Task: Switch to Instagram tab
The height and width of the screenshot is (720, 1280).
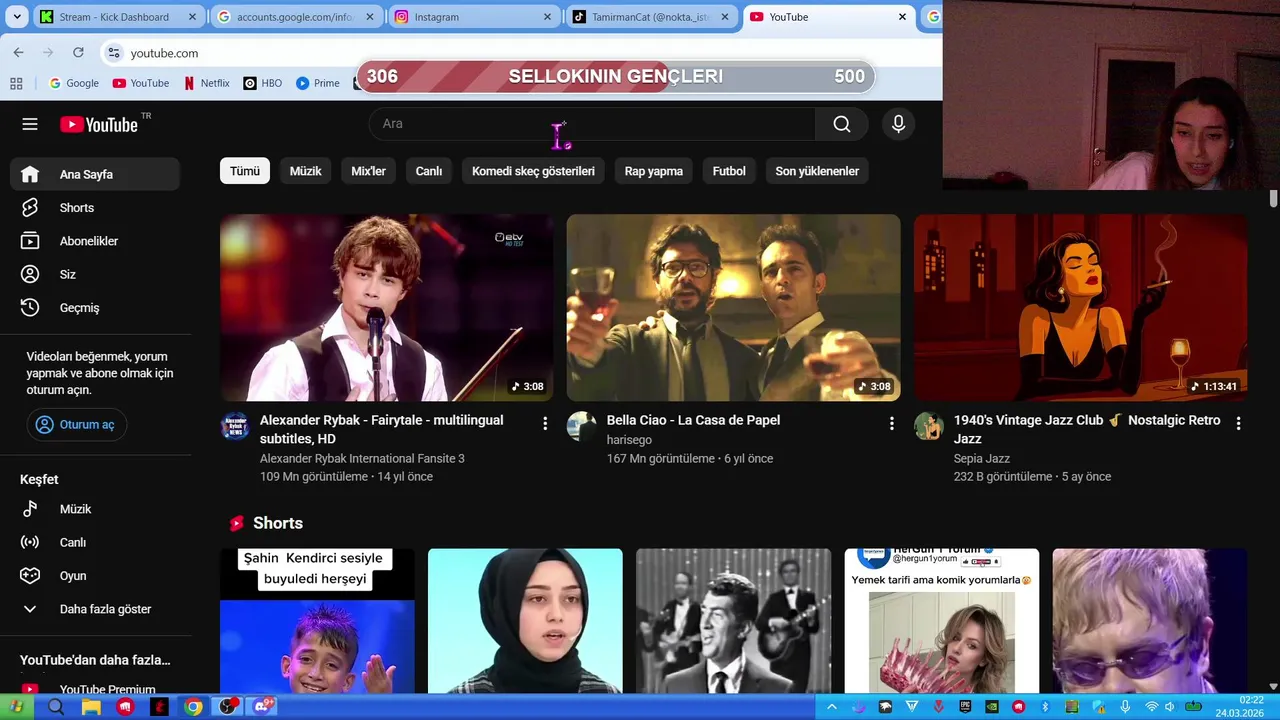Action: 474,17
